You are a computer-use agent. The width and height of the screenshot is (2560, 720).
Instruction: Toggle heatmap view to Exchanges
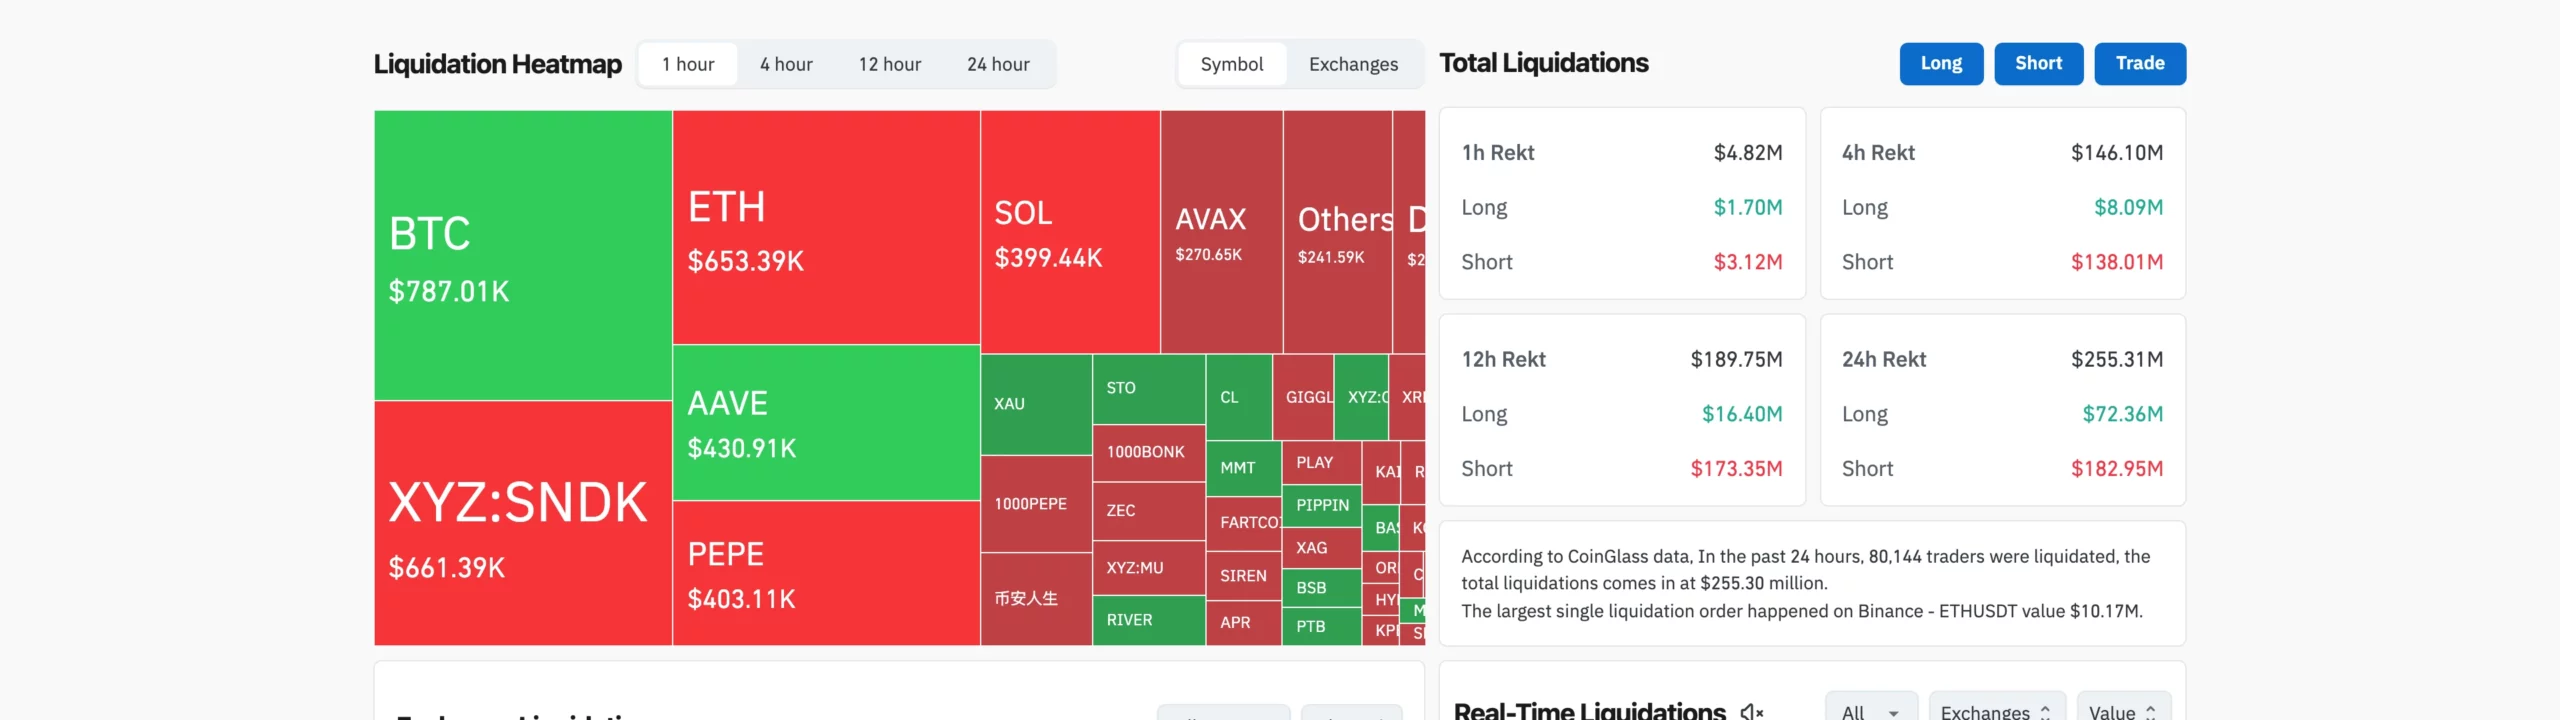[1353, 64]
